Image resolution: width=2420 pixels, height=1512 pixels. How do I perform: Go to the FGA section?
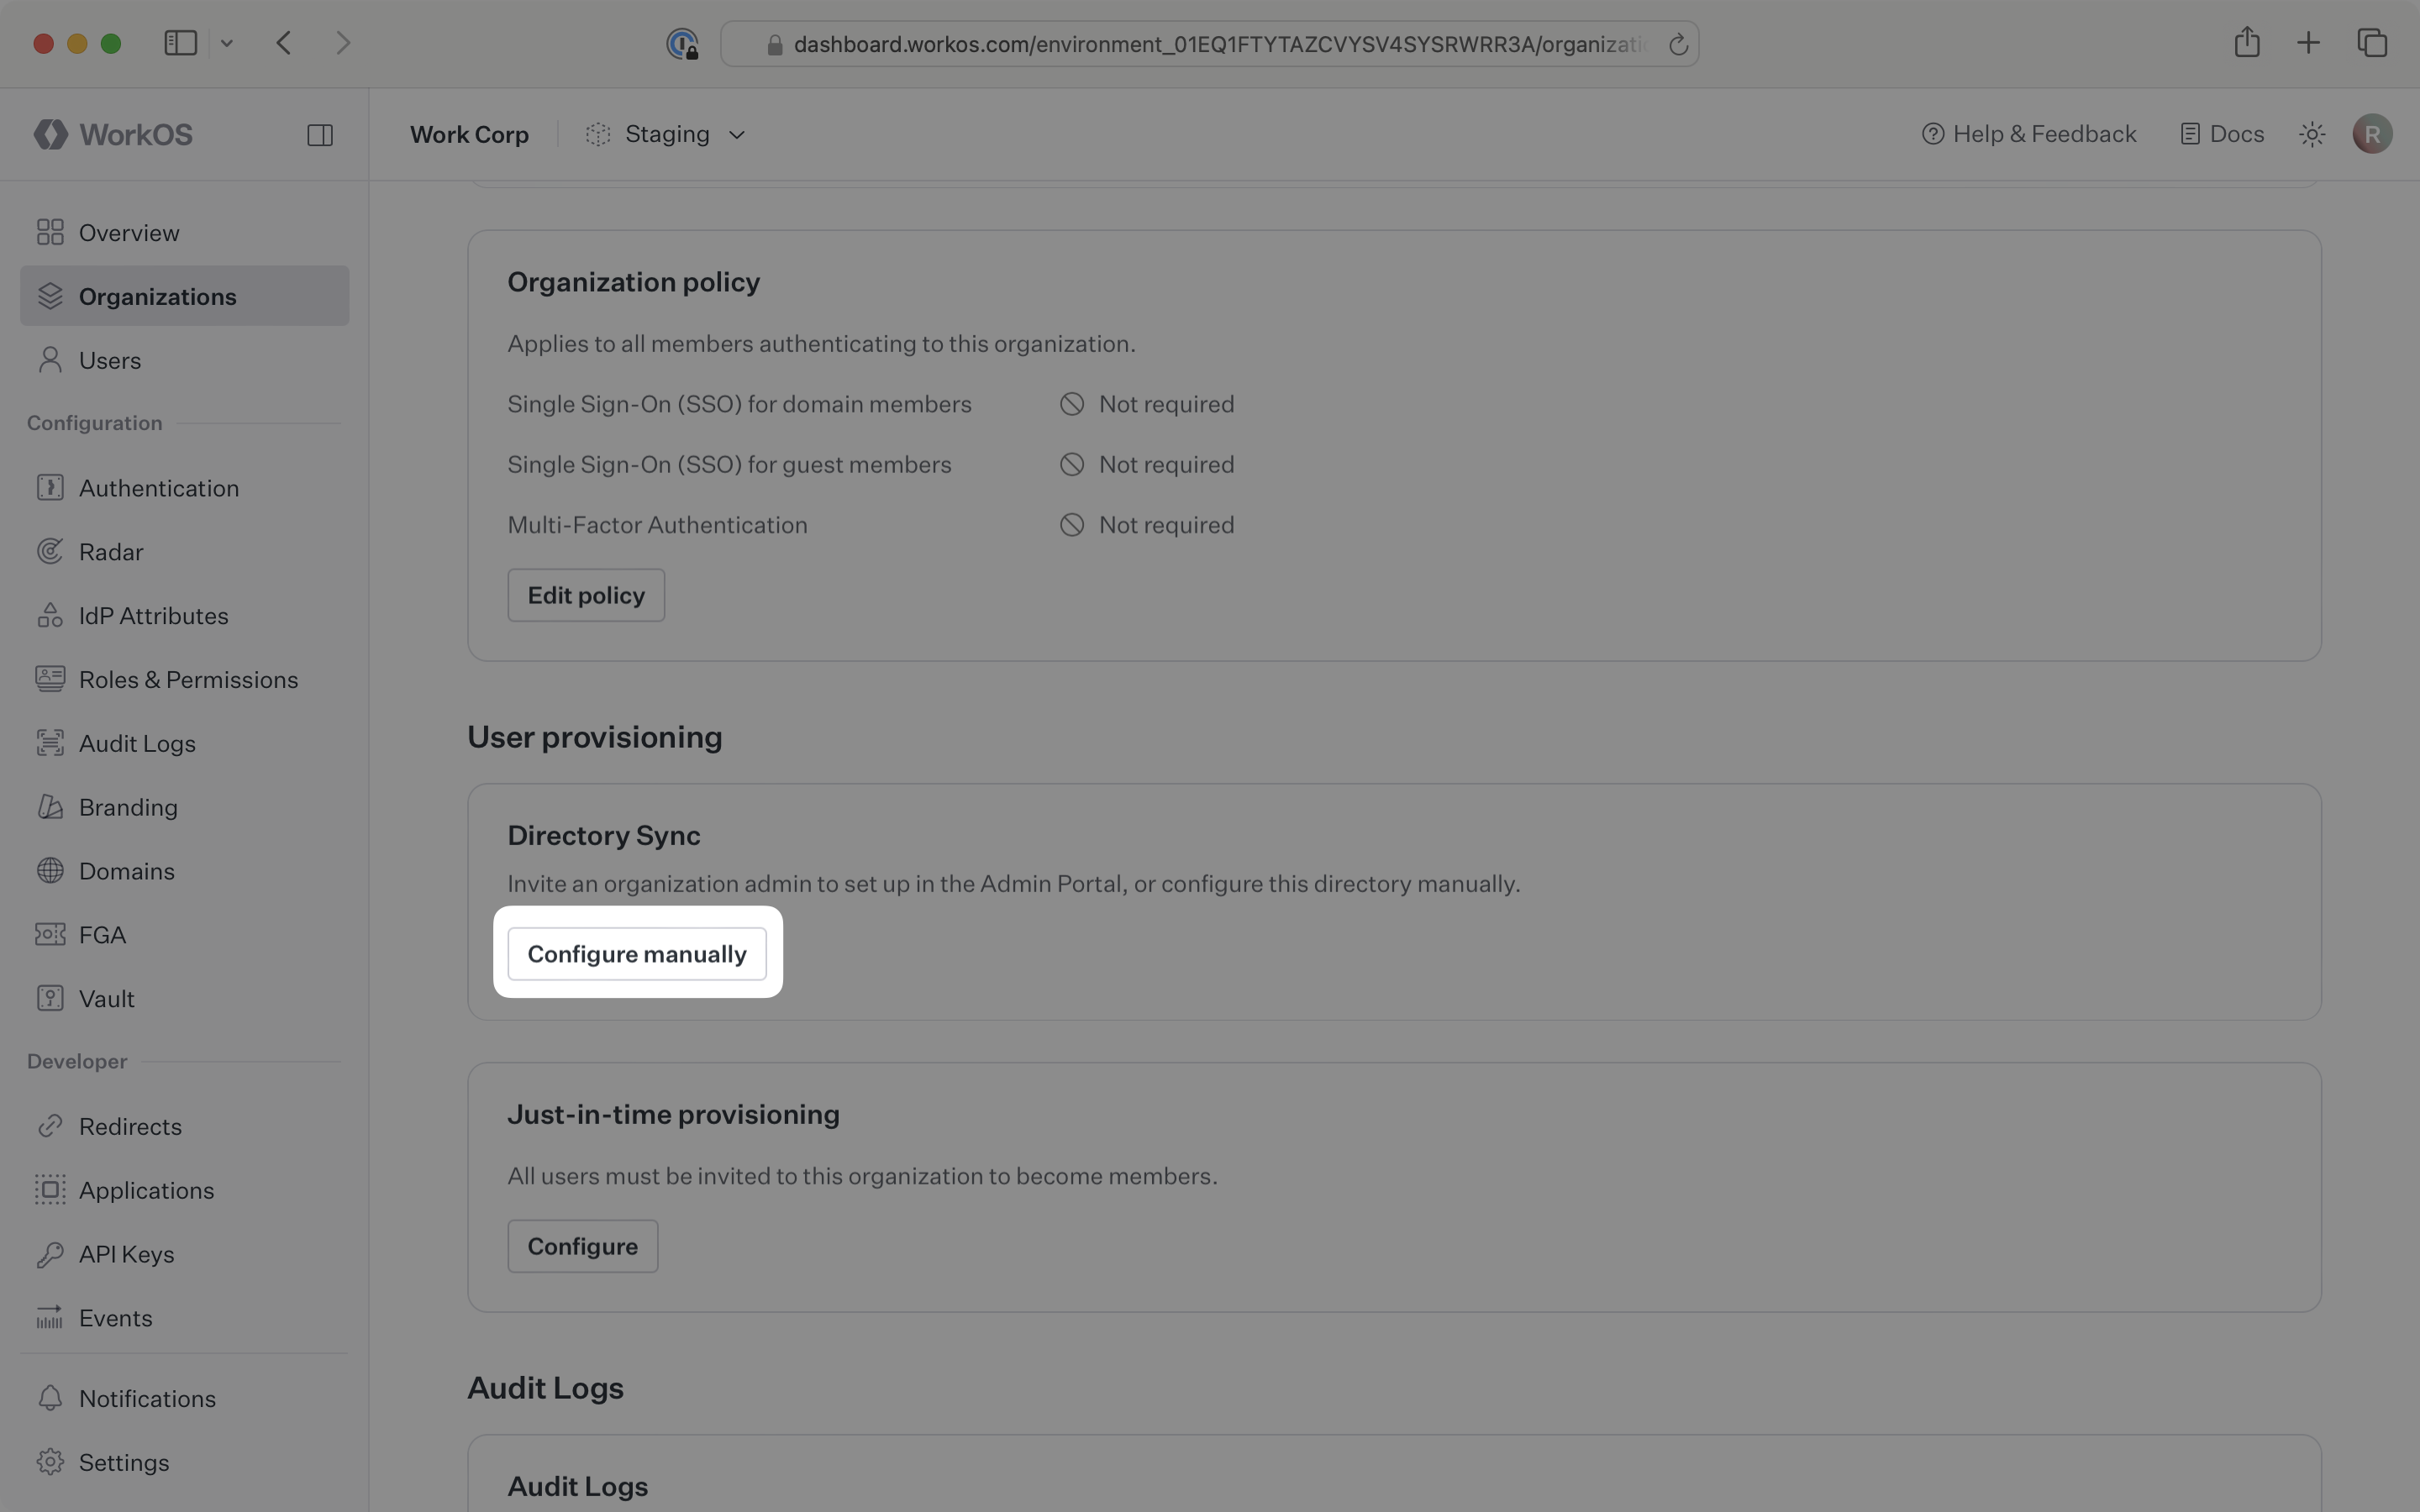tap(102, 935)
